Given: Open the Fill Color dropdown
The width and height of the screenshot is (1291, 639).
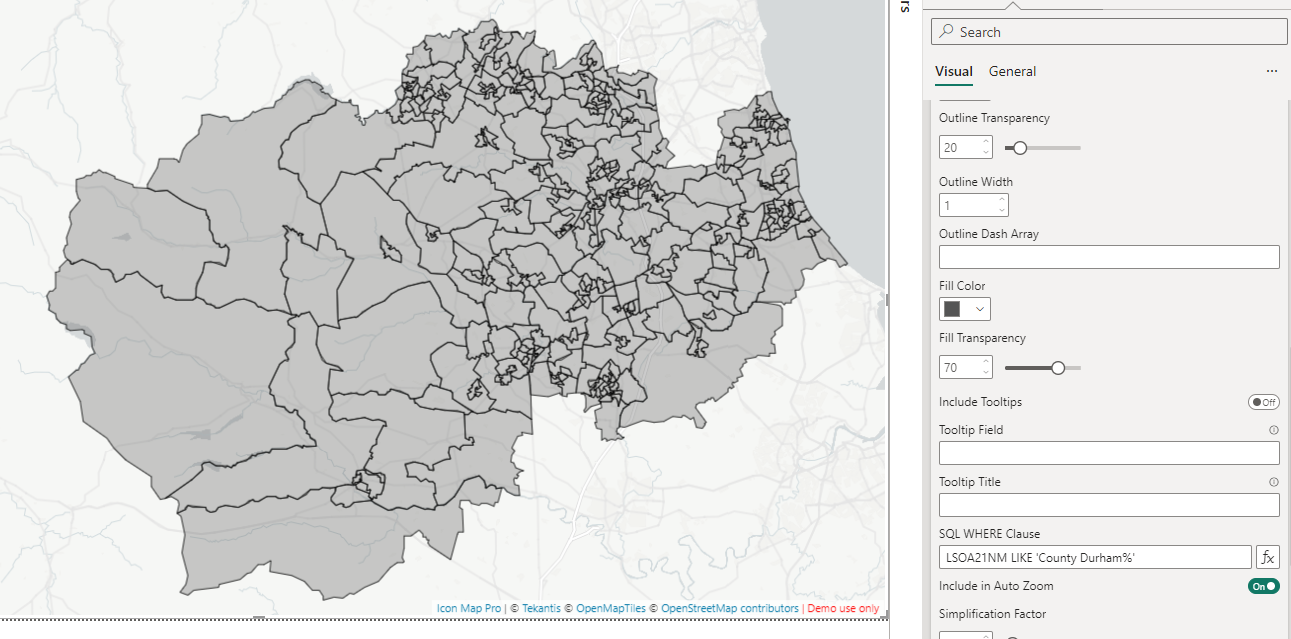Looking at the screenshot, I should [x=965, y=309].
